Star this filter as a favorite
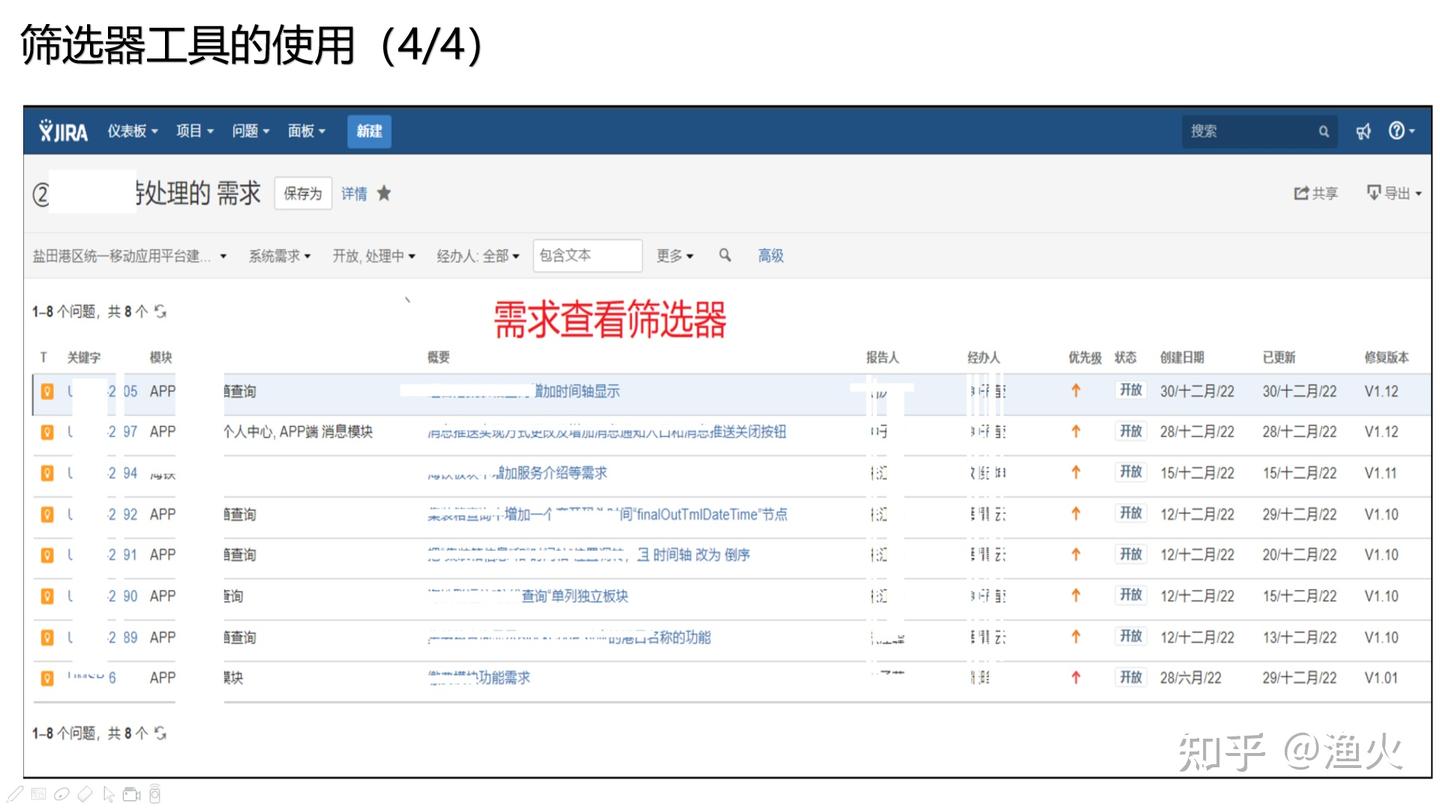Viewport: 1440px width, 810px height. [384, 193]
